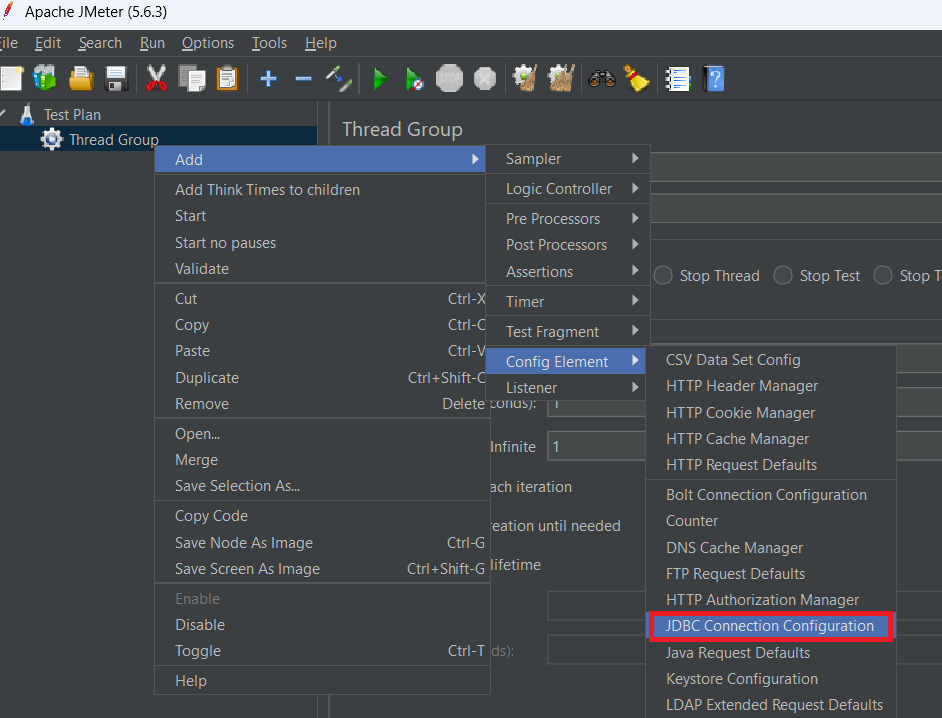This screenshot has height=718, width=942.
Task: Select Add Think Times to children
Action: tap(320, 190)
